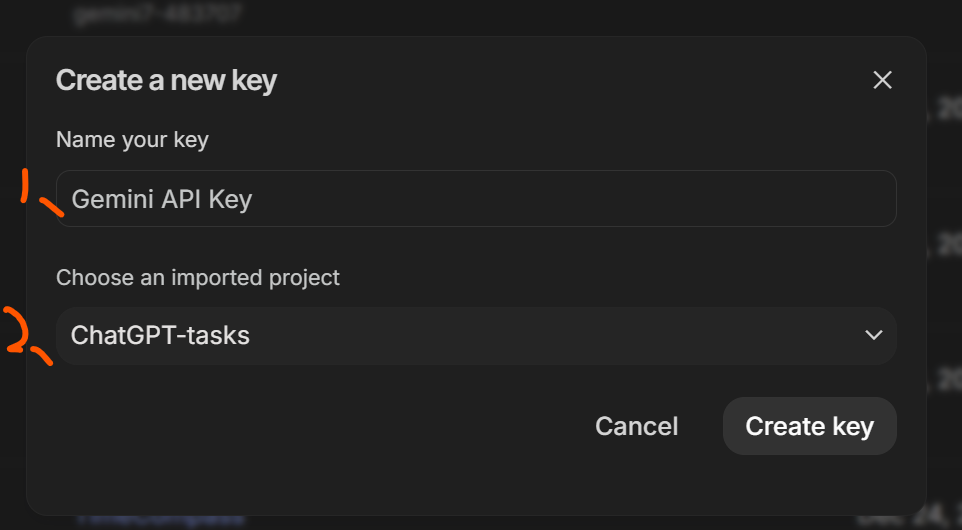Screen dimensions: 962x530
Task: Click the dimmed backdrop right of the dialog
Action: [x=944, y=300]
